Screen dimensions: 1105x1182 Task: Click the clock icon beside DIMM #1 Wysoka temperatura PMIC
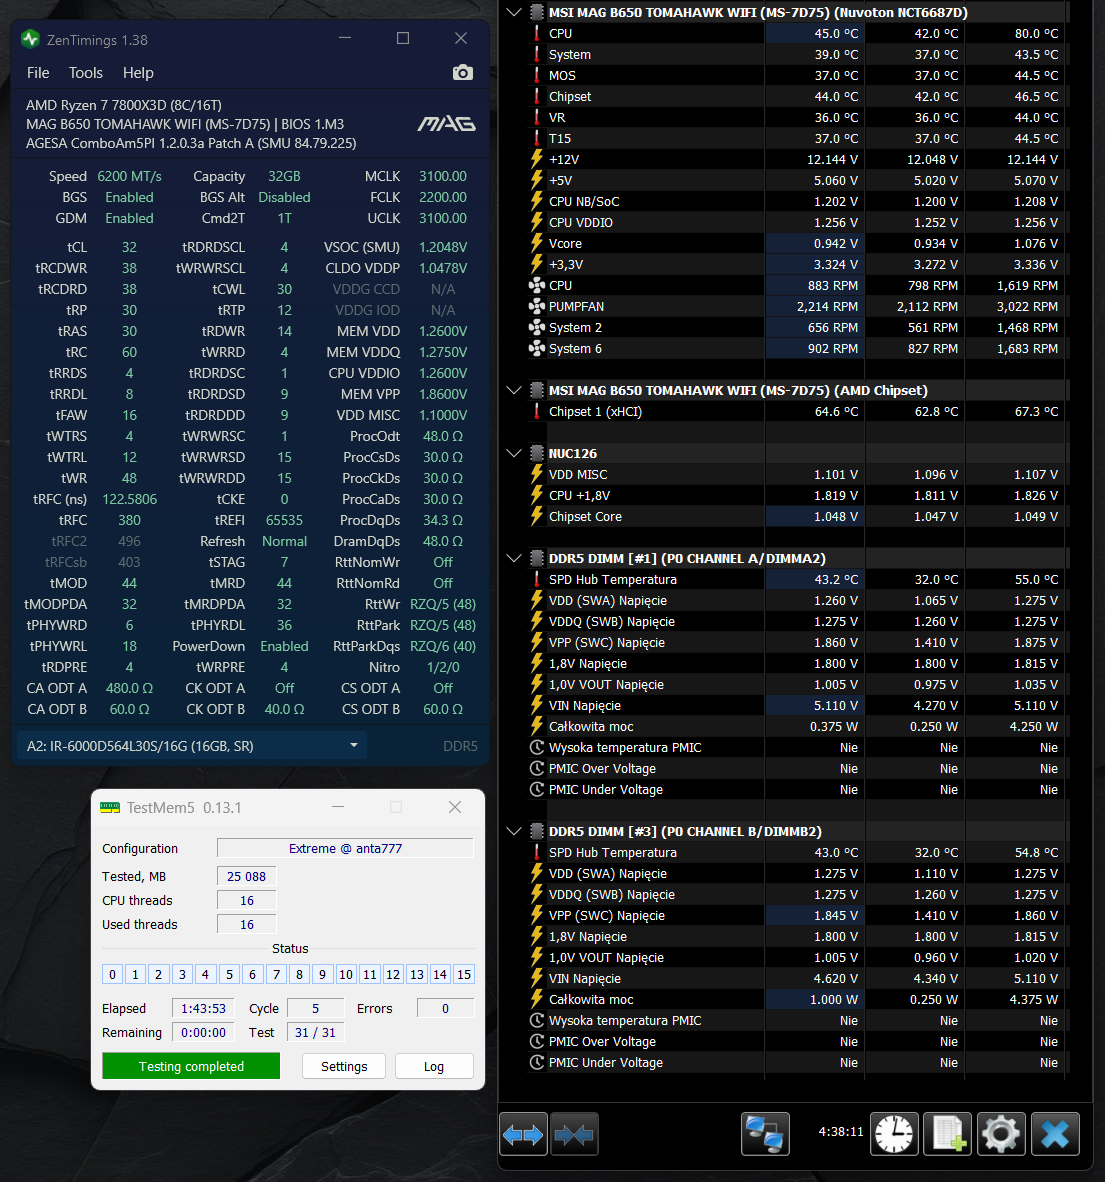point(537,747)
